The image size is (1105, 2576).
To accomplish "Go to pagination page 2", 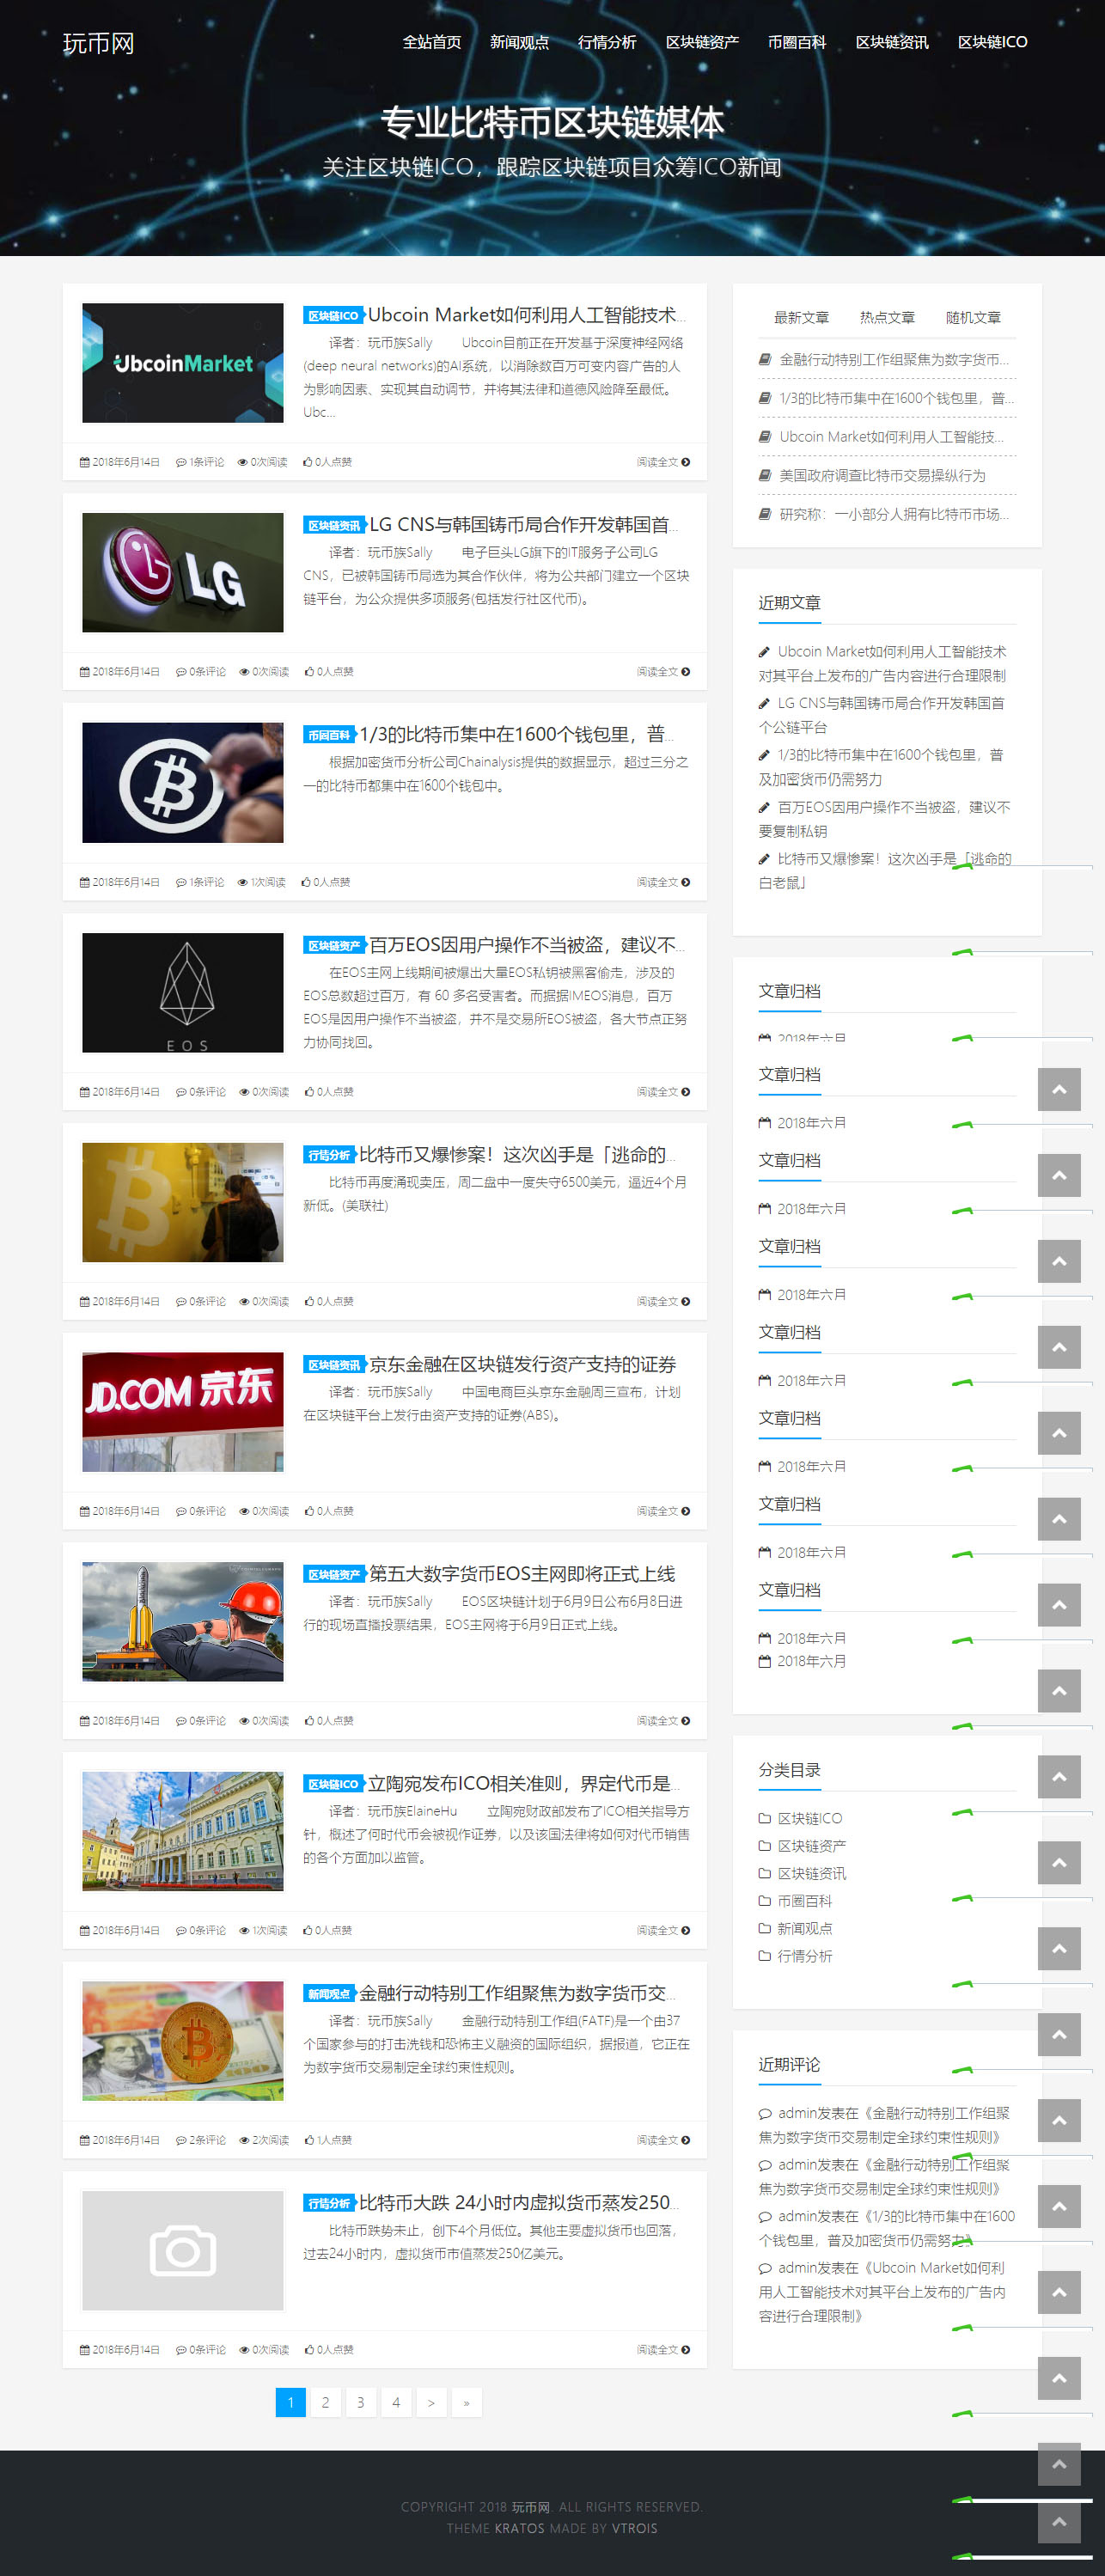I will pos(325,2402).
